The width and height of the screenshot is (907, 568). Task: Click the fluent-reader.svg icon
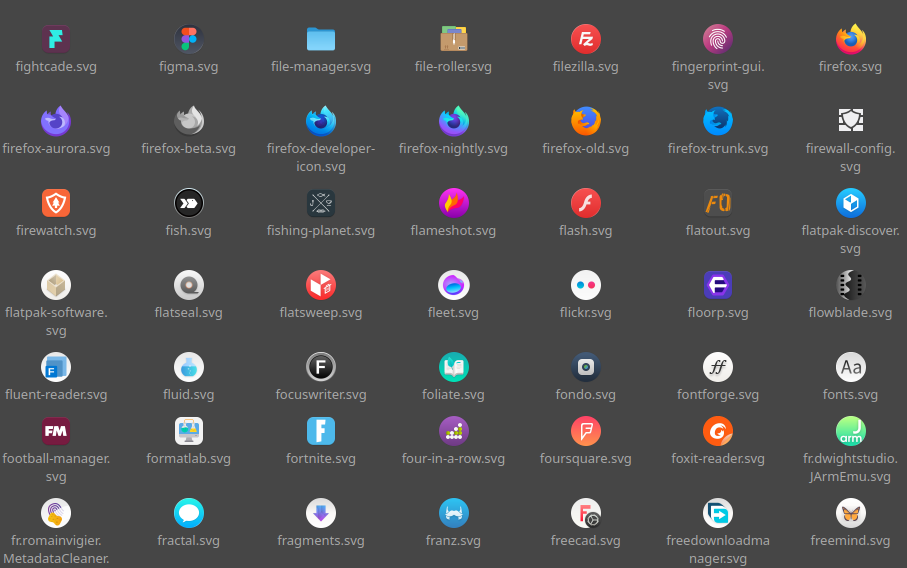tap(56, 367)
